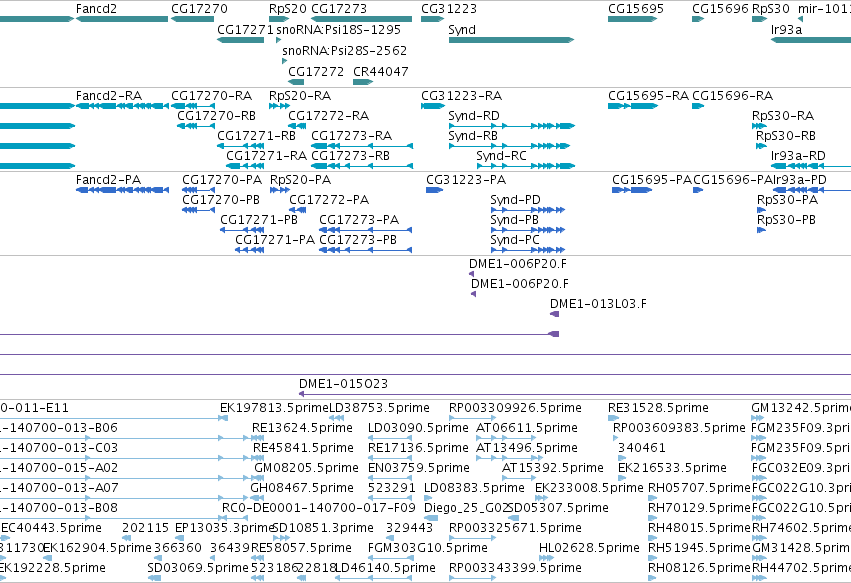Select transcript Synd-RD
This screenshot has height=583, width=851.
[x=511, y=126]
